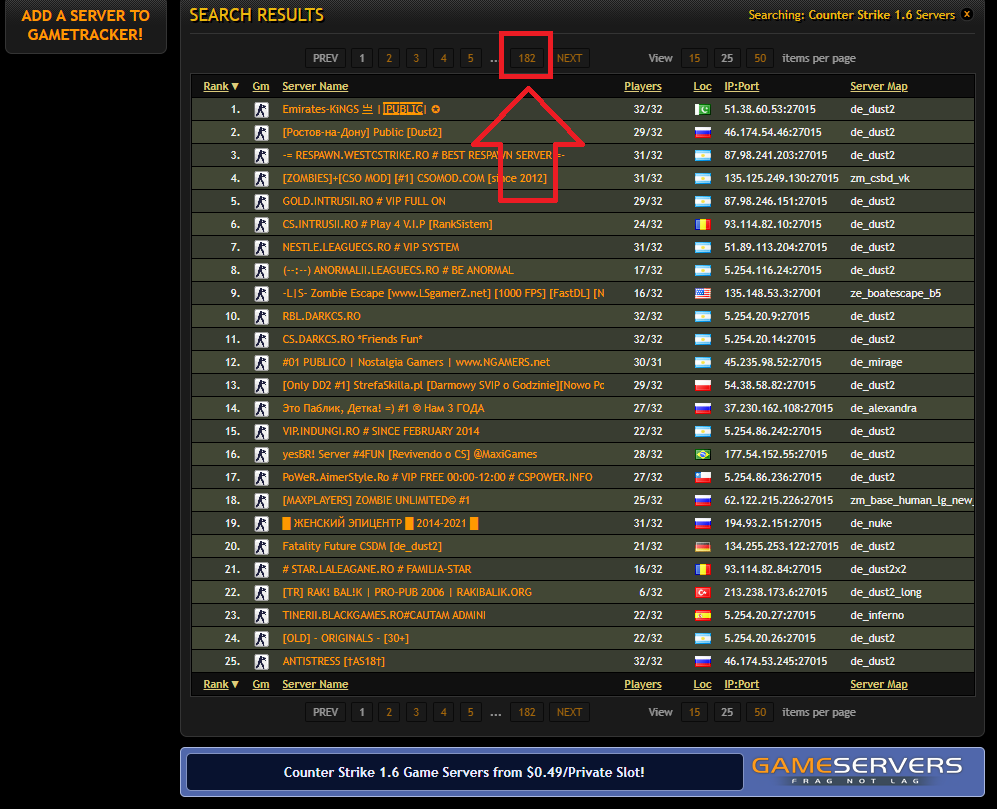Viewport: 997px width, 809px height.
Task: Click the Russian flag for 46.174.54.46:27015
Action: 703,132
